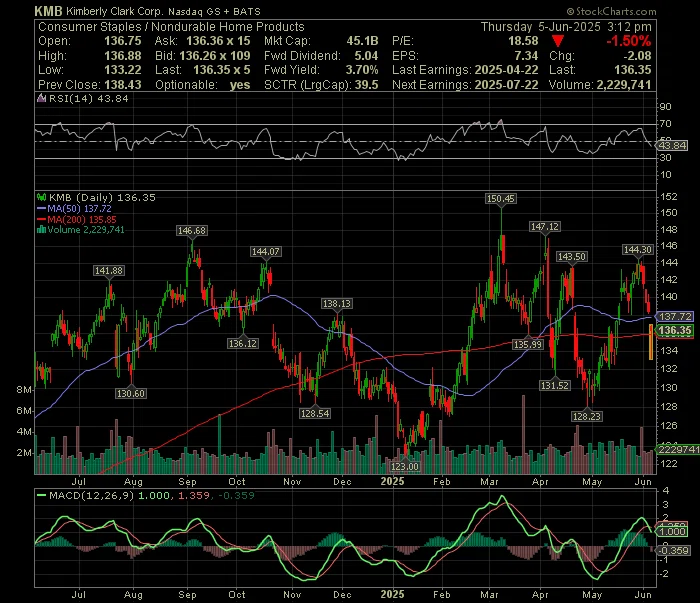Viewport: 700px width, 603px height.
Task: Click the MA(200) 135.85 legend entry
Action: tap(76, 219)
